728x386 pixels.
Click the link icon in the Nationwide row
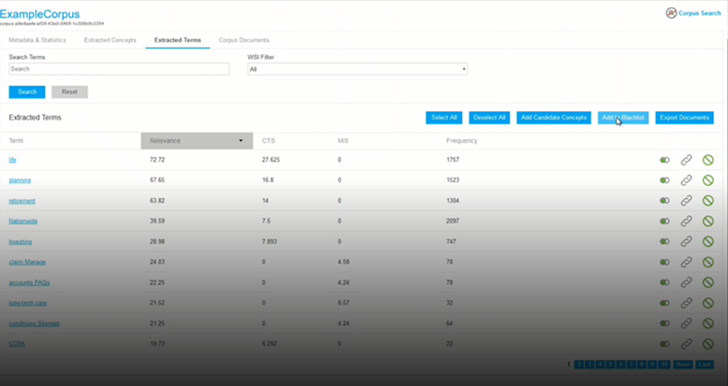(x=686, y=221)
